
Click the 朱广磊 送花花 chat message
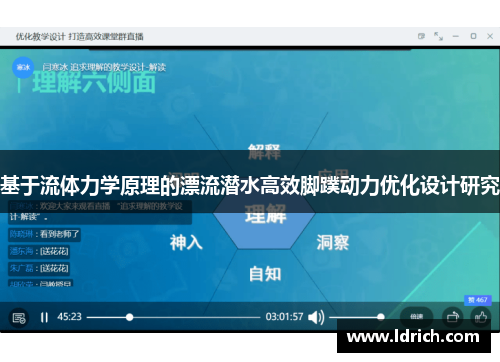(39, 268)
